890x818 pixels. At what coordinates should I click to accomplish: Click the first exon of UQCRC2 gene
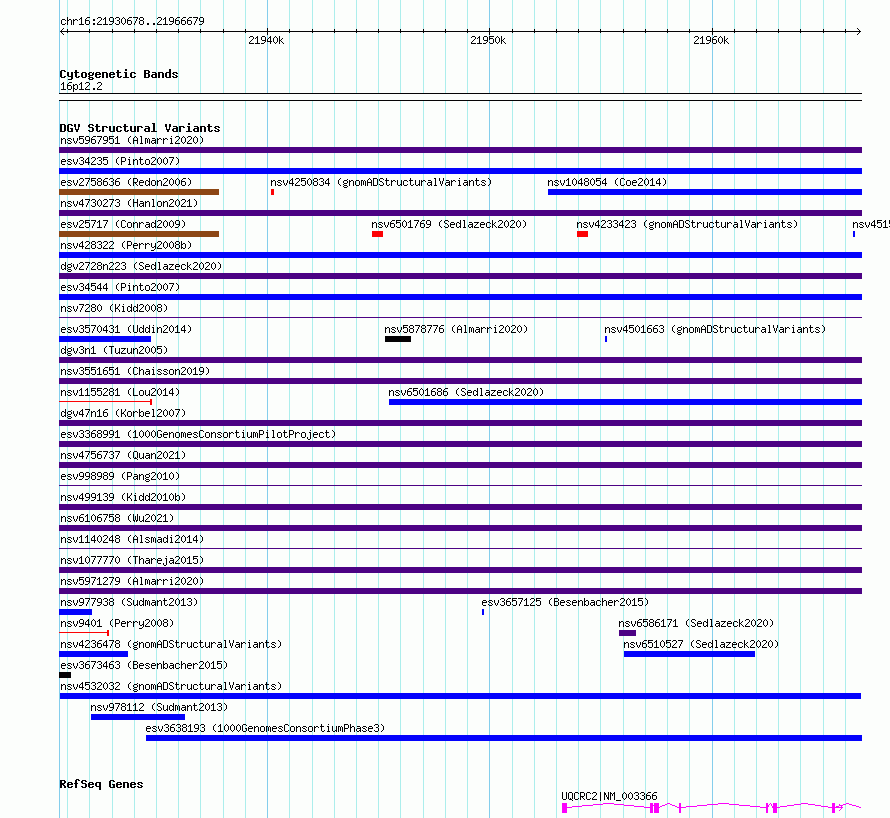click(565, 808)
